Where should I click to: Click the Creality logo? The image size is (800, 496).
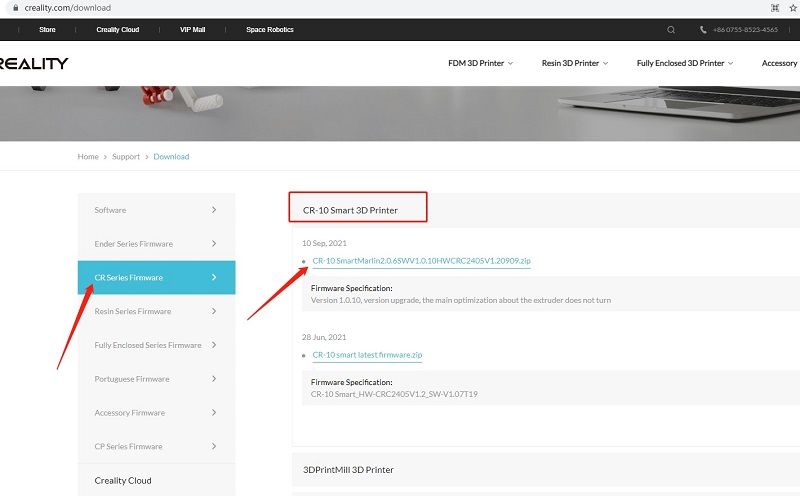34,63
